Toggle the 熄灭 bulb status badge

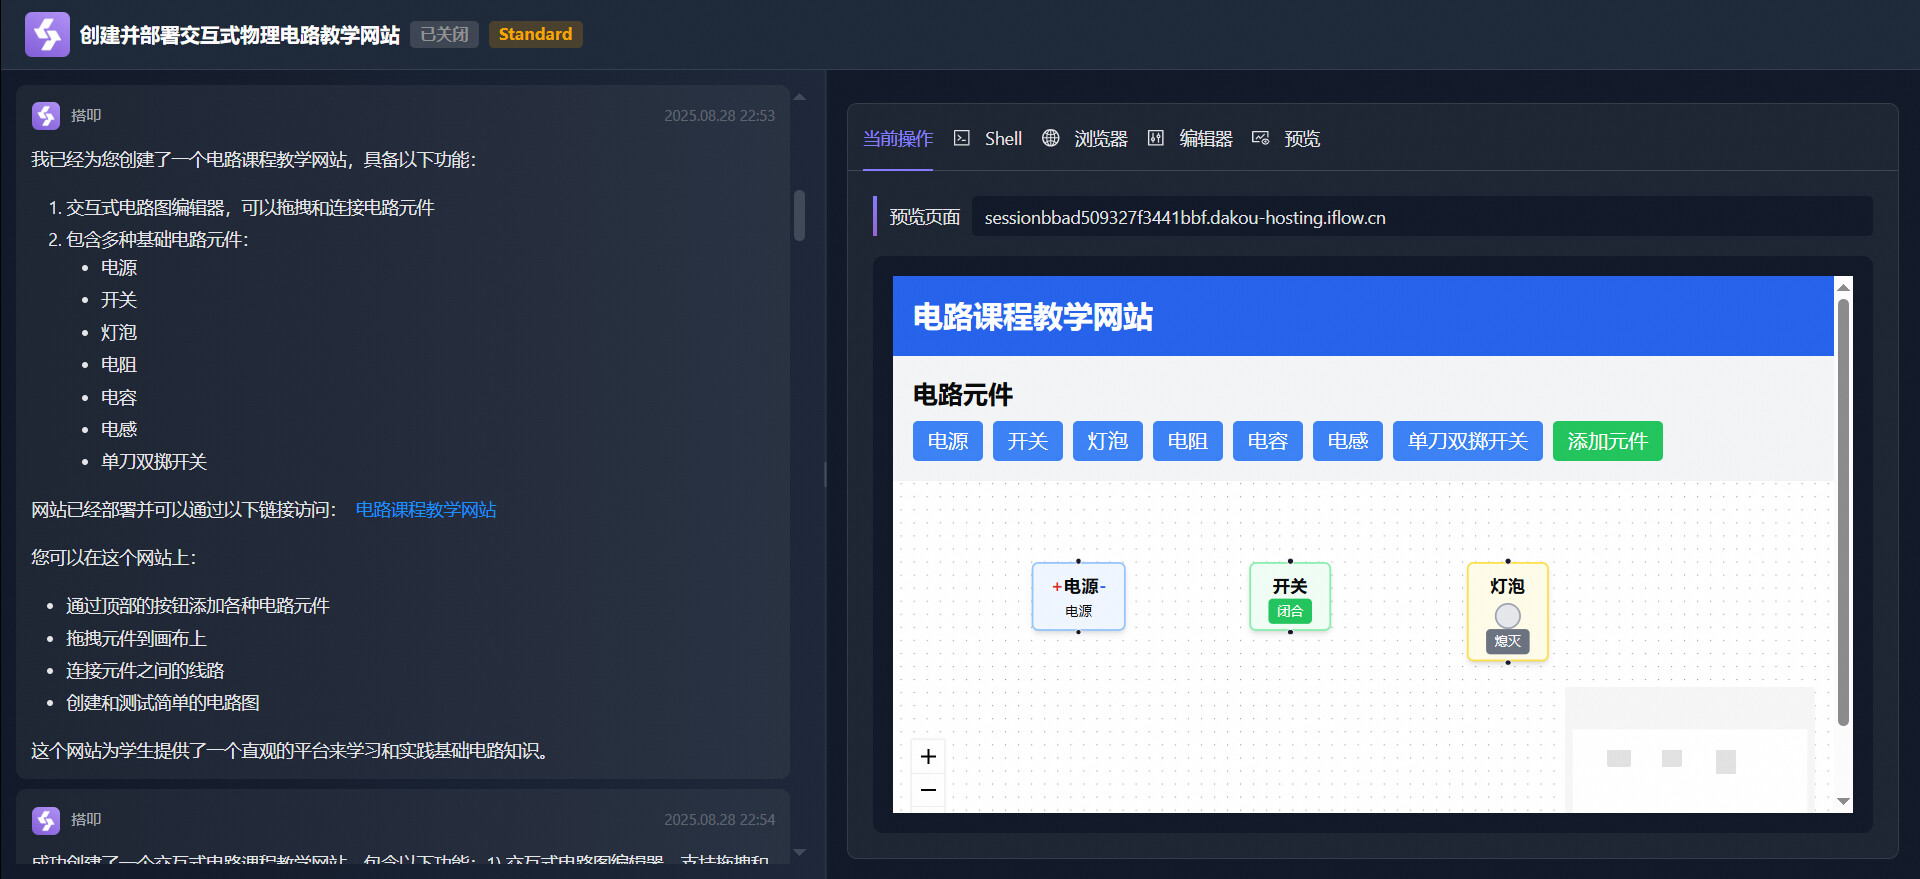[1507, 641]
